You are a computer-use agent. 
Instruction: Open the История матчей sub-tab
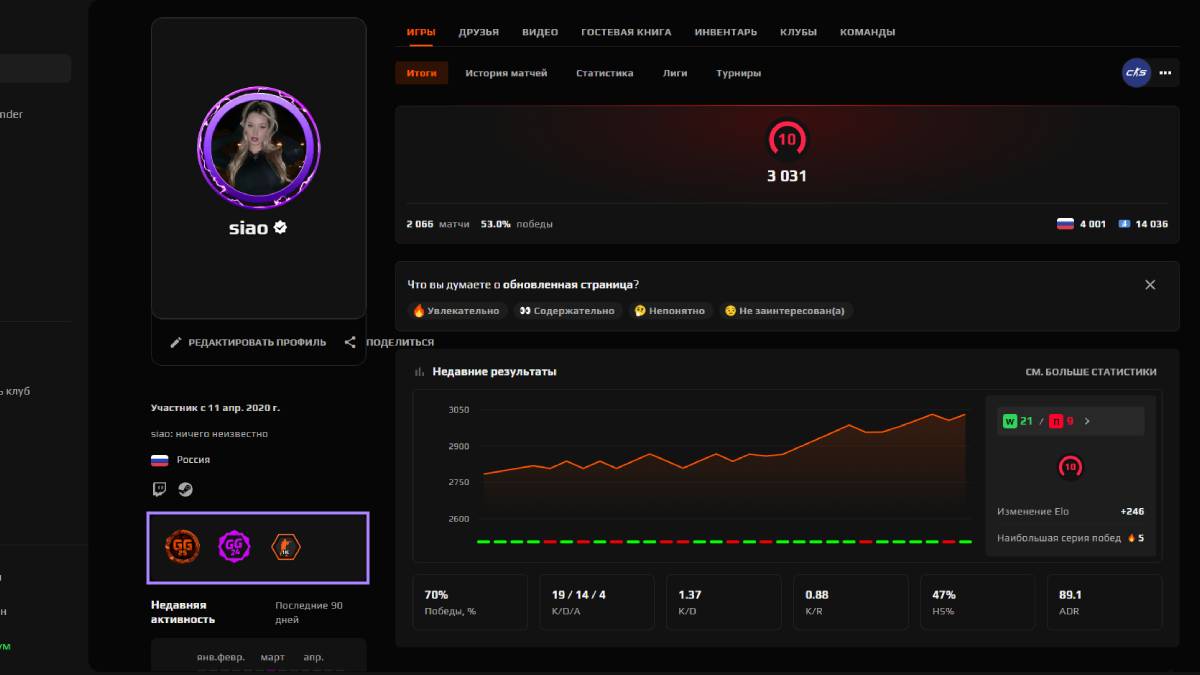[x=506, y=73]
